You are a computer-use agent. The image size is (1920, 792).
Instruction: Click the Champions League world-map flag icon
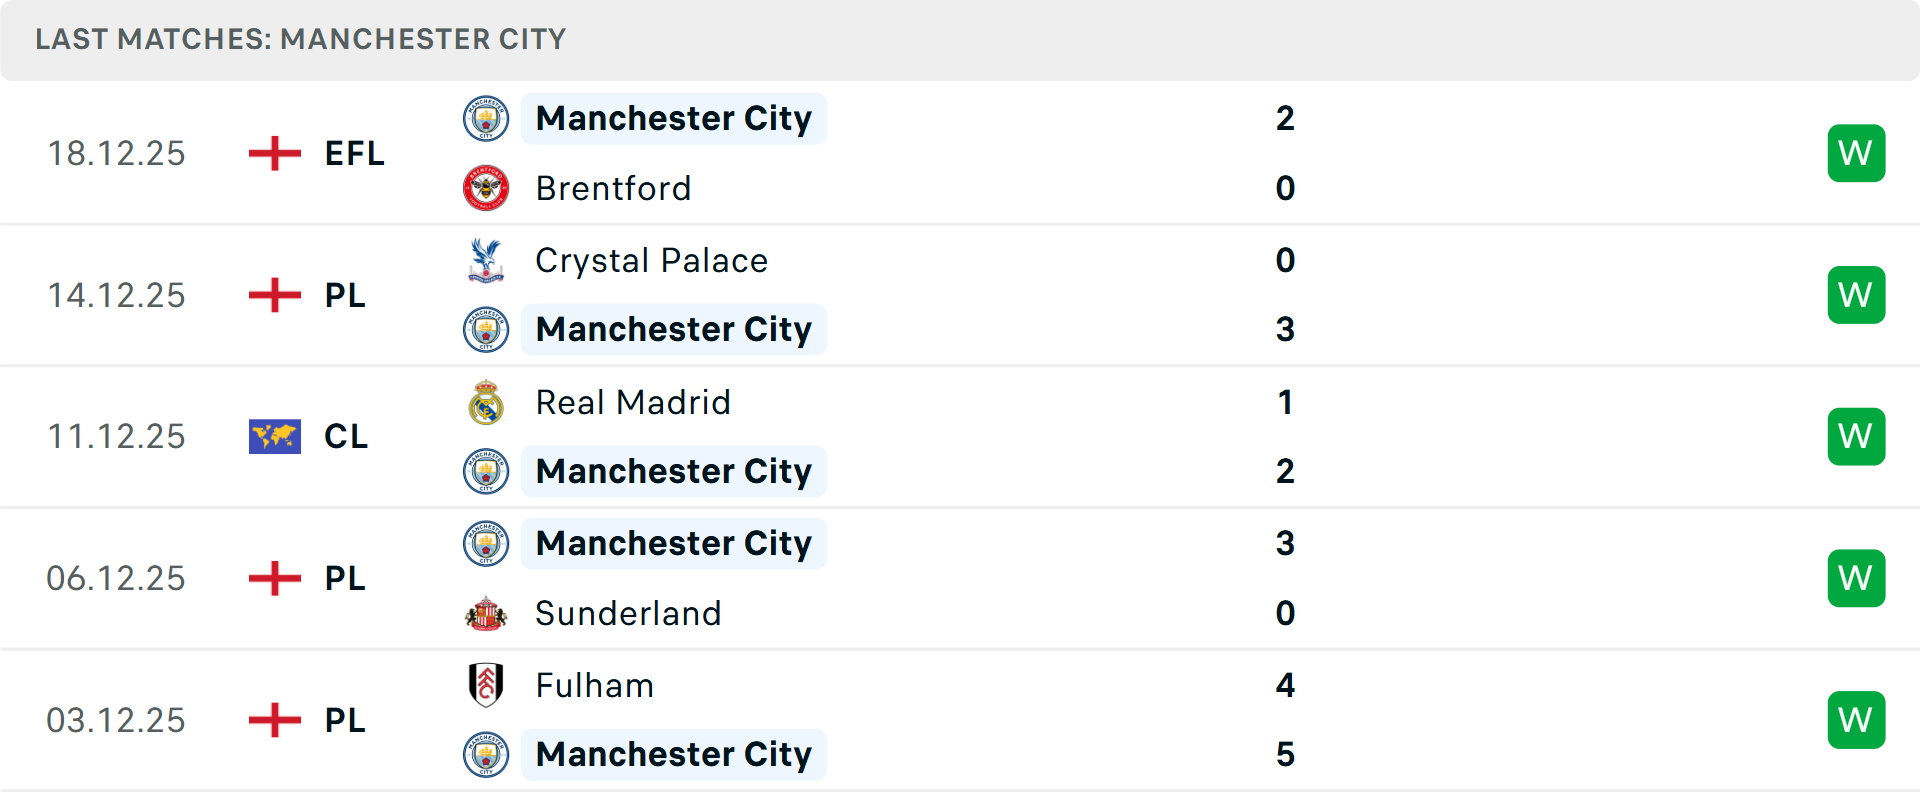tap(274, 436)
